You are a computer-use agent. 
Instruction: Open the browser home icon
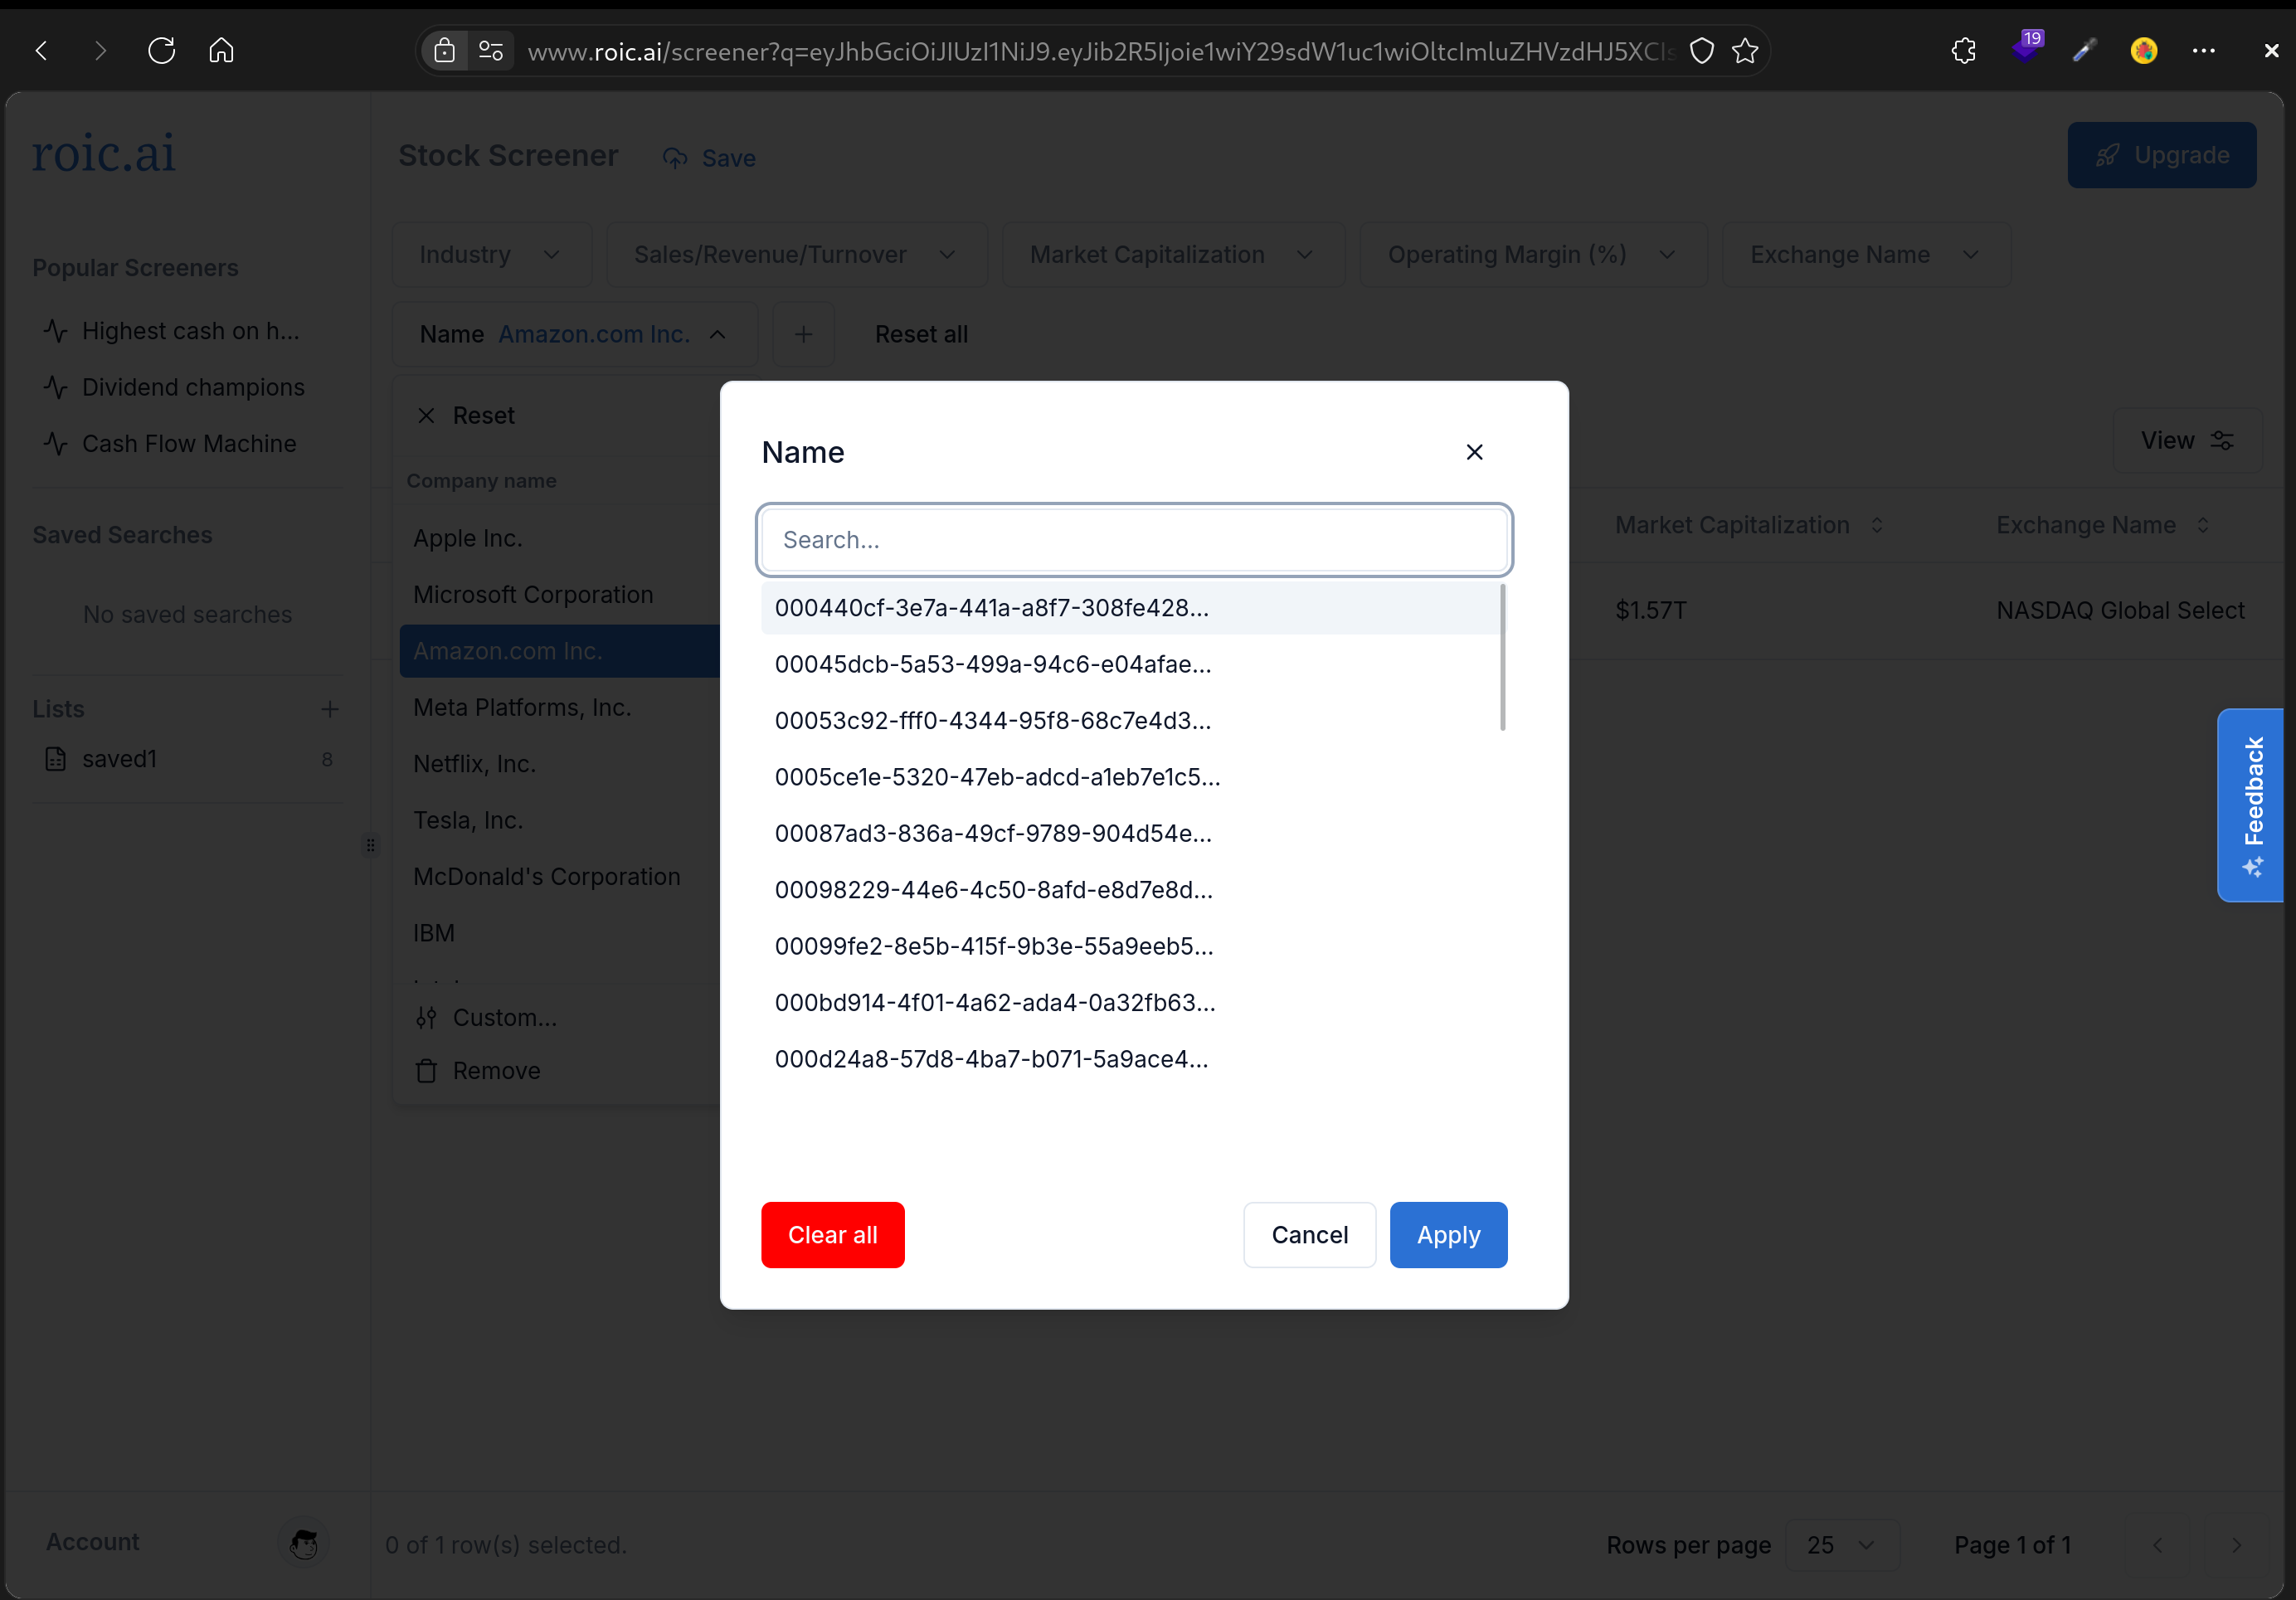[221, 50]
